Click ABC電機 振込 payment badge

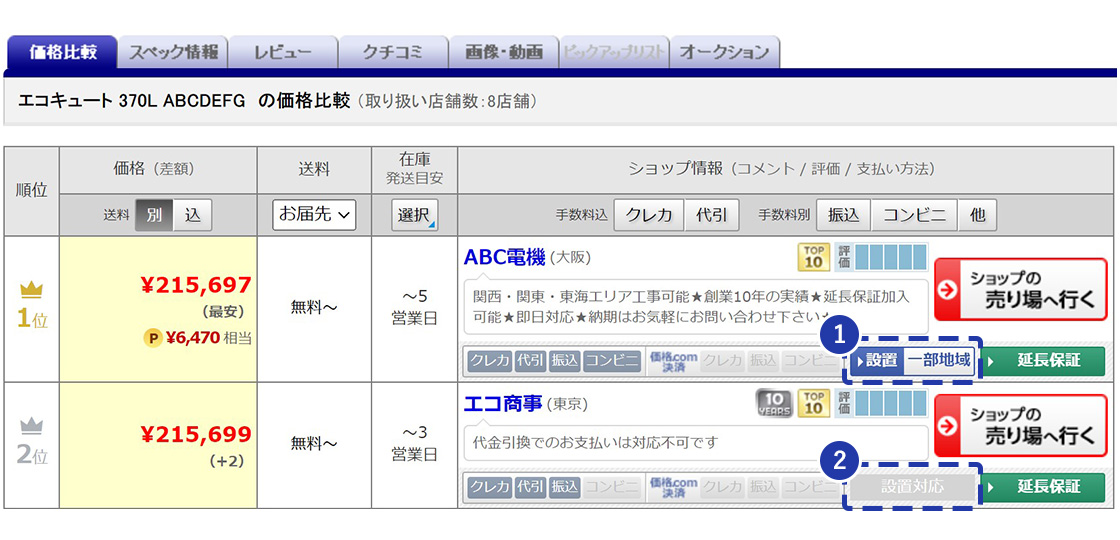click(x=565, y=361)
